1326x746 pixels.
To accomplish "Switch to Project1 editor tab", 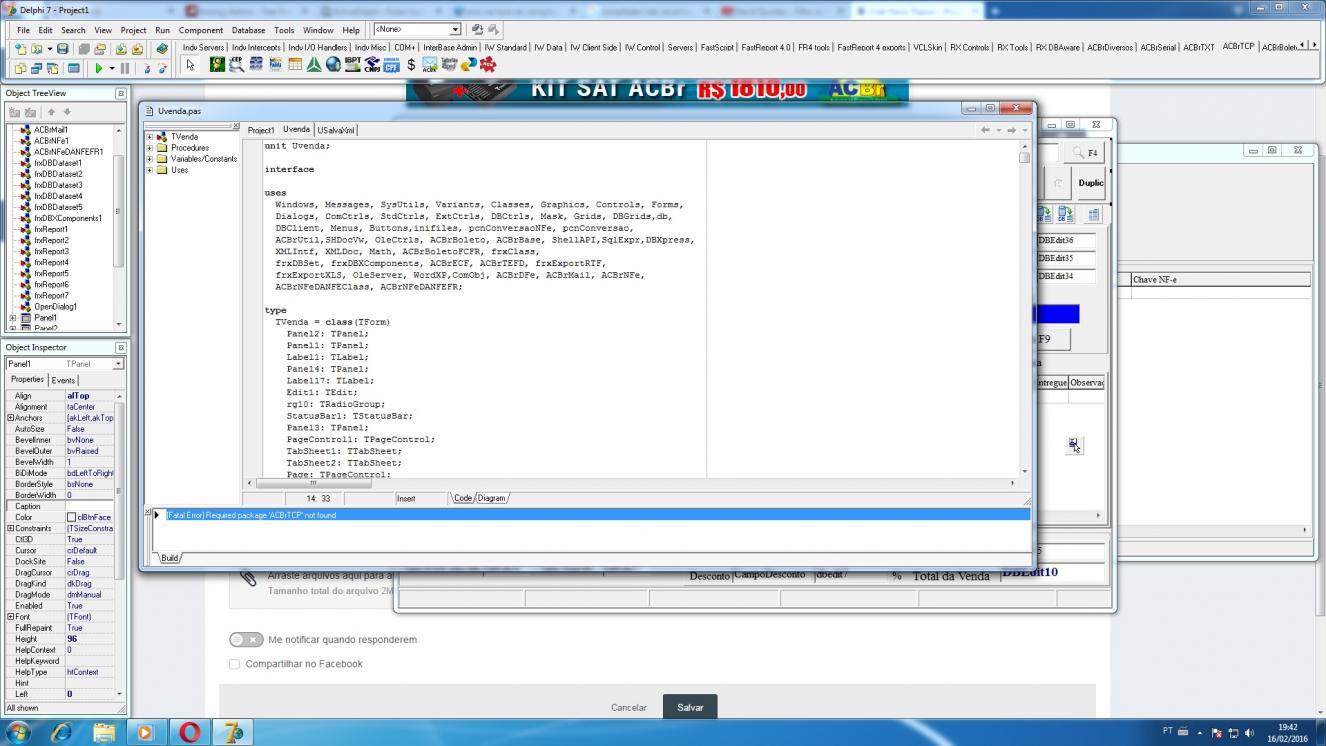I will (261, 130).
